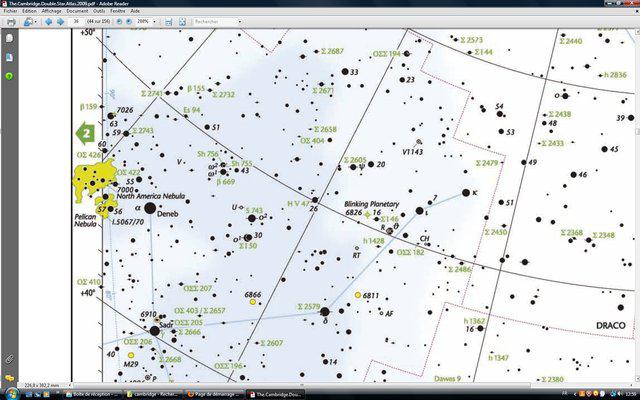Click the yellow 6811 cluster symbol

point(358,295)
